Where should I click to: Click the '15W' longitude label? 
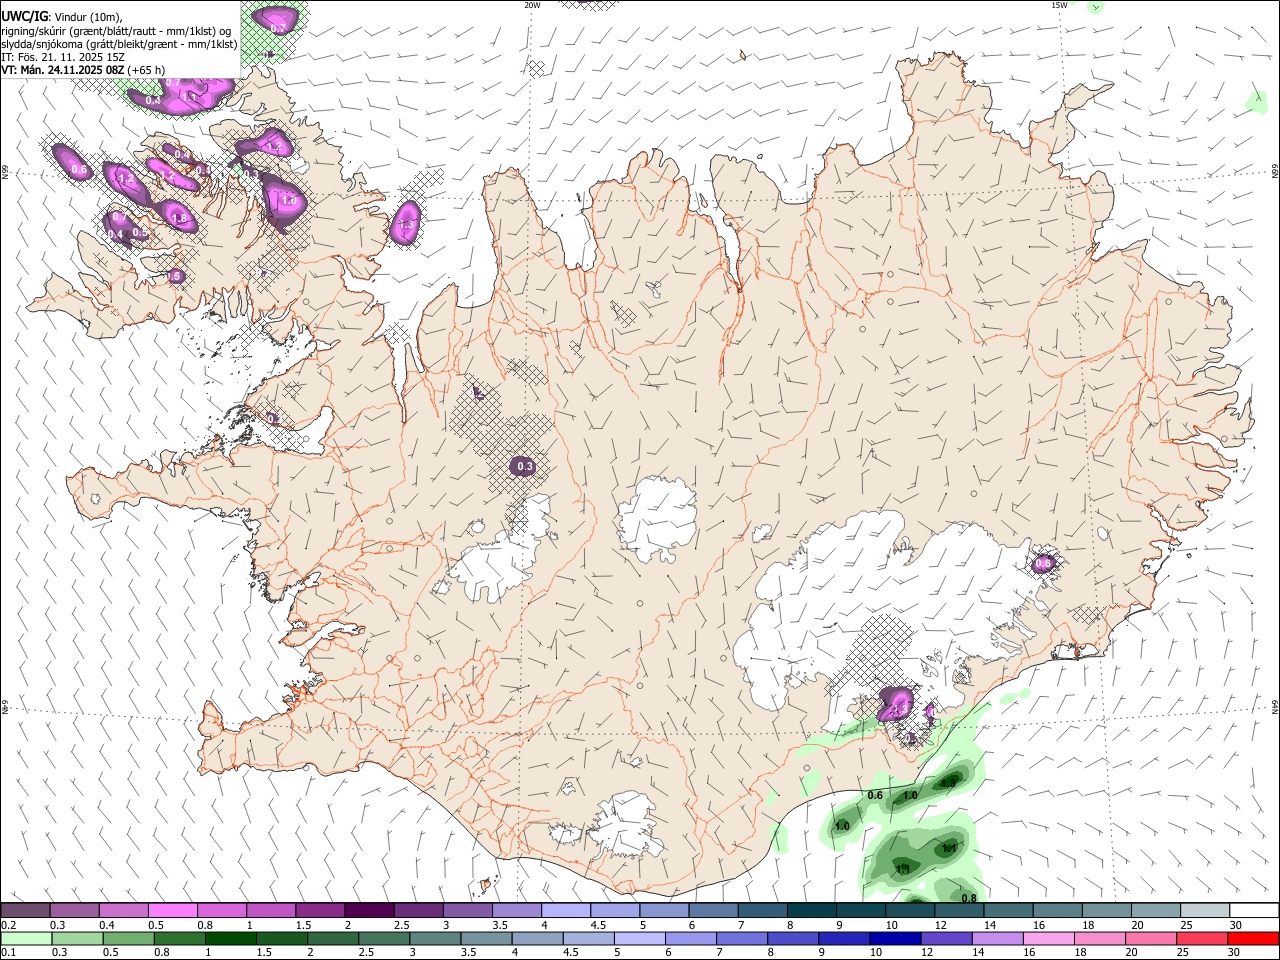(x=1059, y=5)
